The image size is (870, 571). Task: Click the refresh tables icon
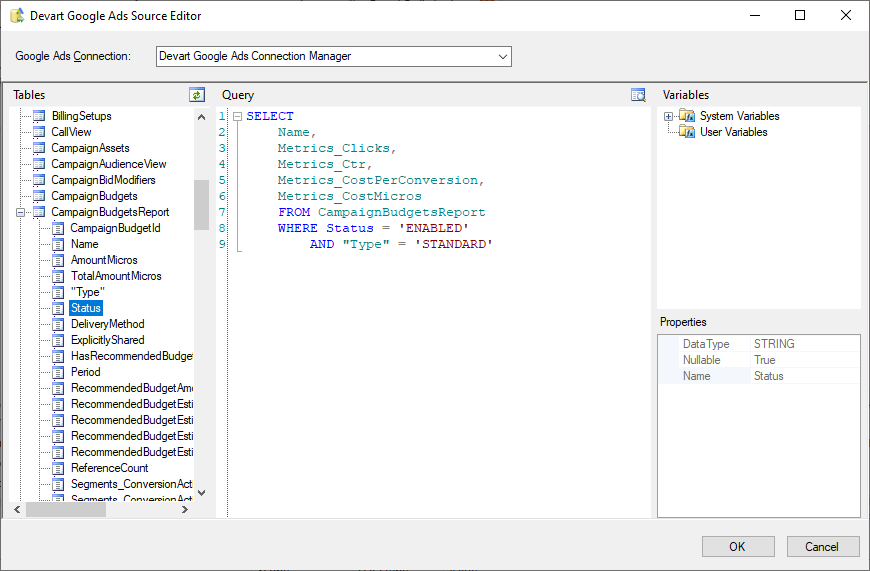197,95
